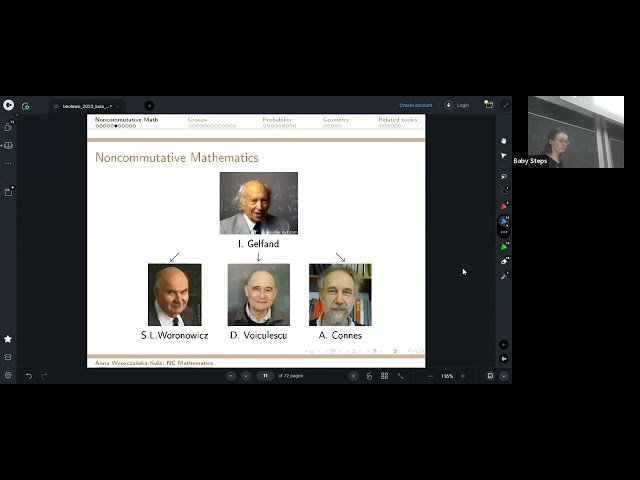Open the left sidebar three-dots menu
Screen dimensions: 640x480
8,163
